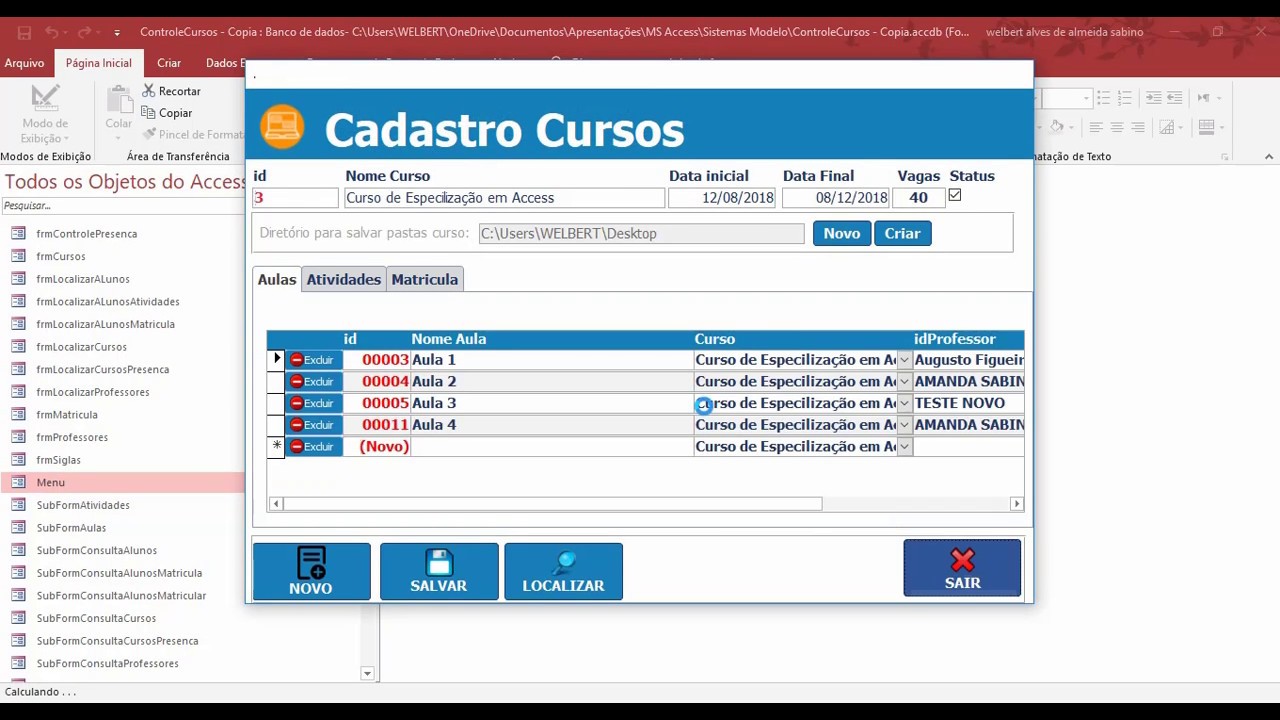The width and height of the screenshot is (1280, 720).
Task: Click navigation pane scroll down arrow
Action: [367, 674]
